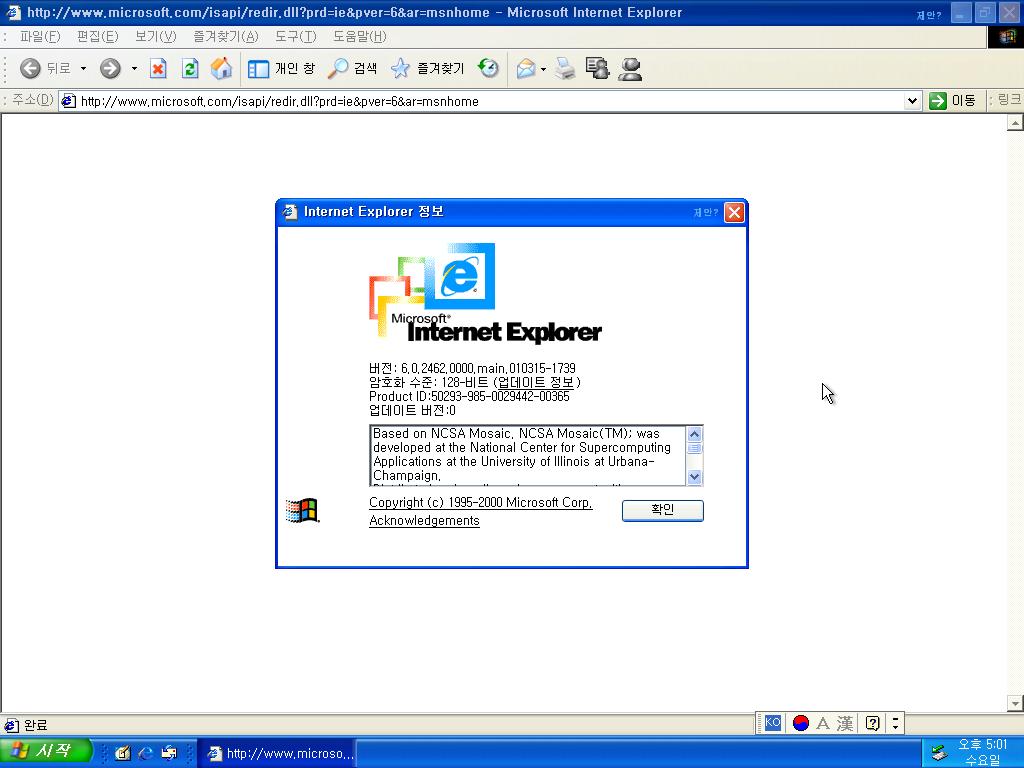Click the 업데이트 버전:0 text line
Screen dimensions: 1024x768
point(412,410)
